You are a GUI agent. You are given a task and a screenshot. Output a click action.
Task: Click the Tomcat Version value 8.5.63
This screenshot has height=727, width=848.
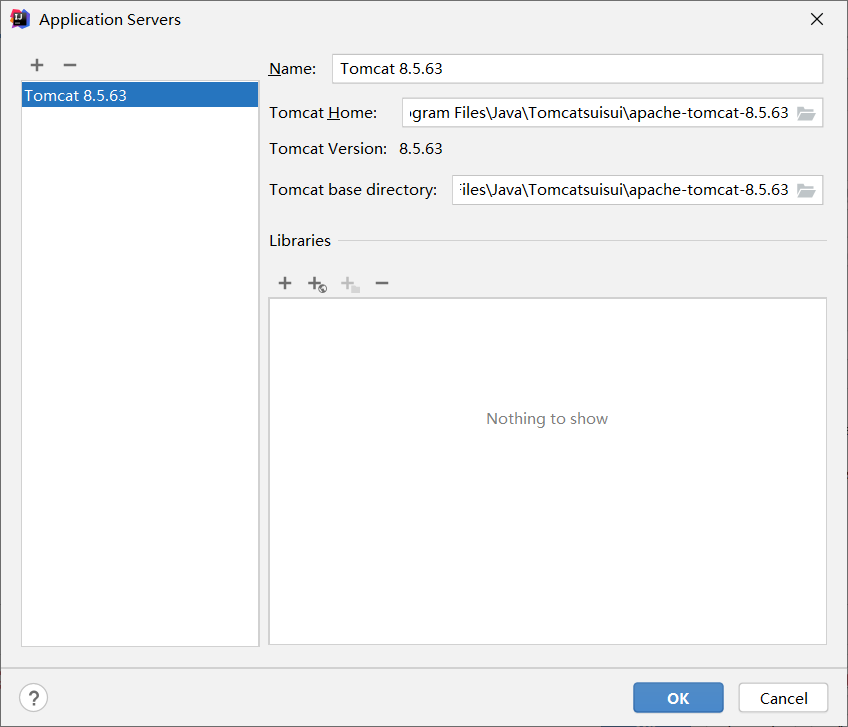pyautogui.click(x=421, y=149)
